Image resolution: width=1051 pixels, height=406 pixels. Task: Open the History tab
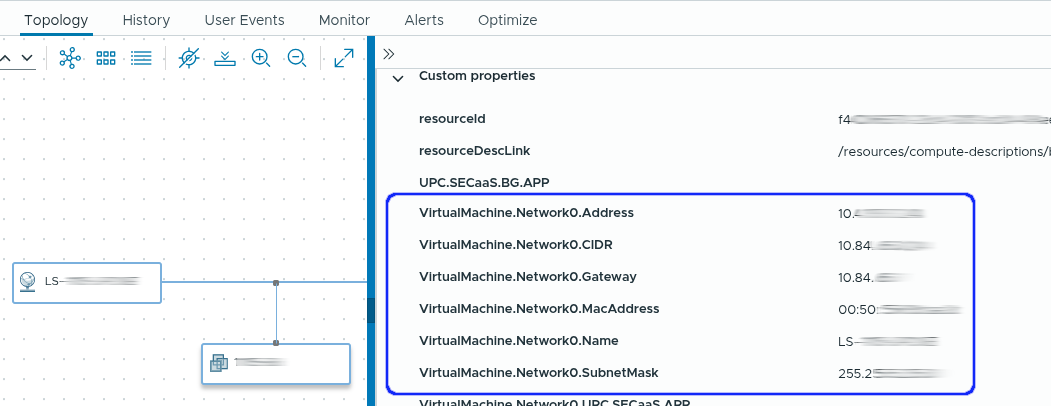coord(146,20)
